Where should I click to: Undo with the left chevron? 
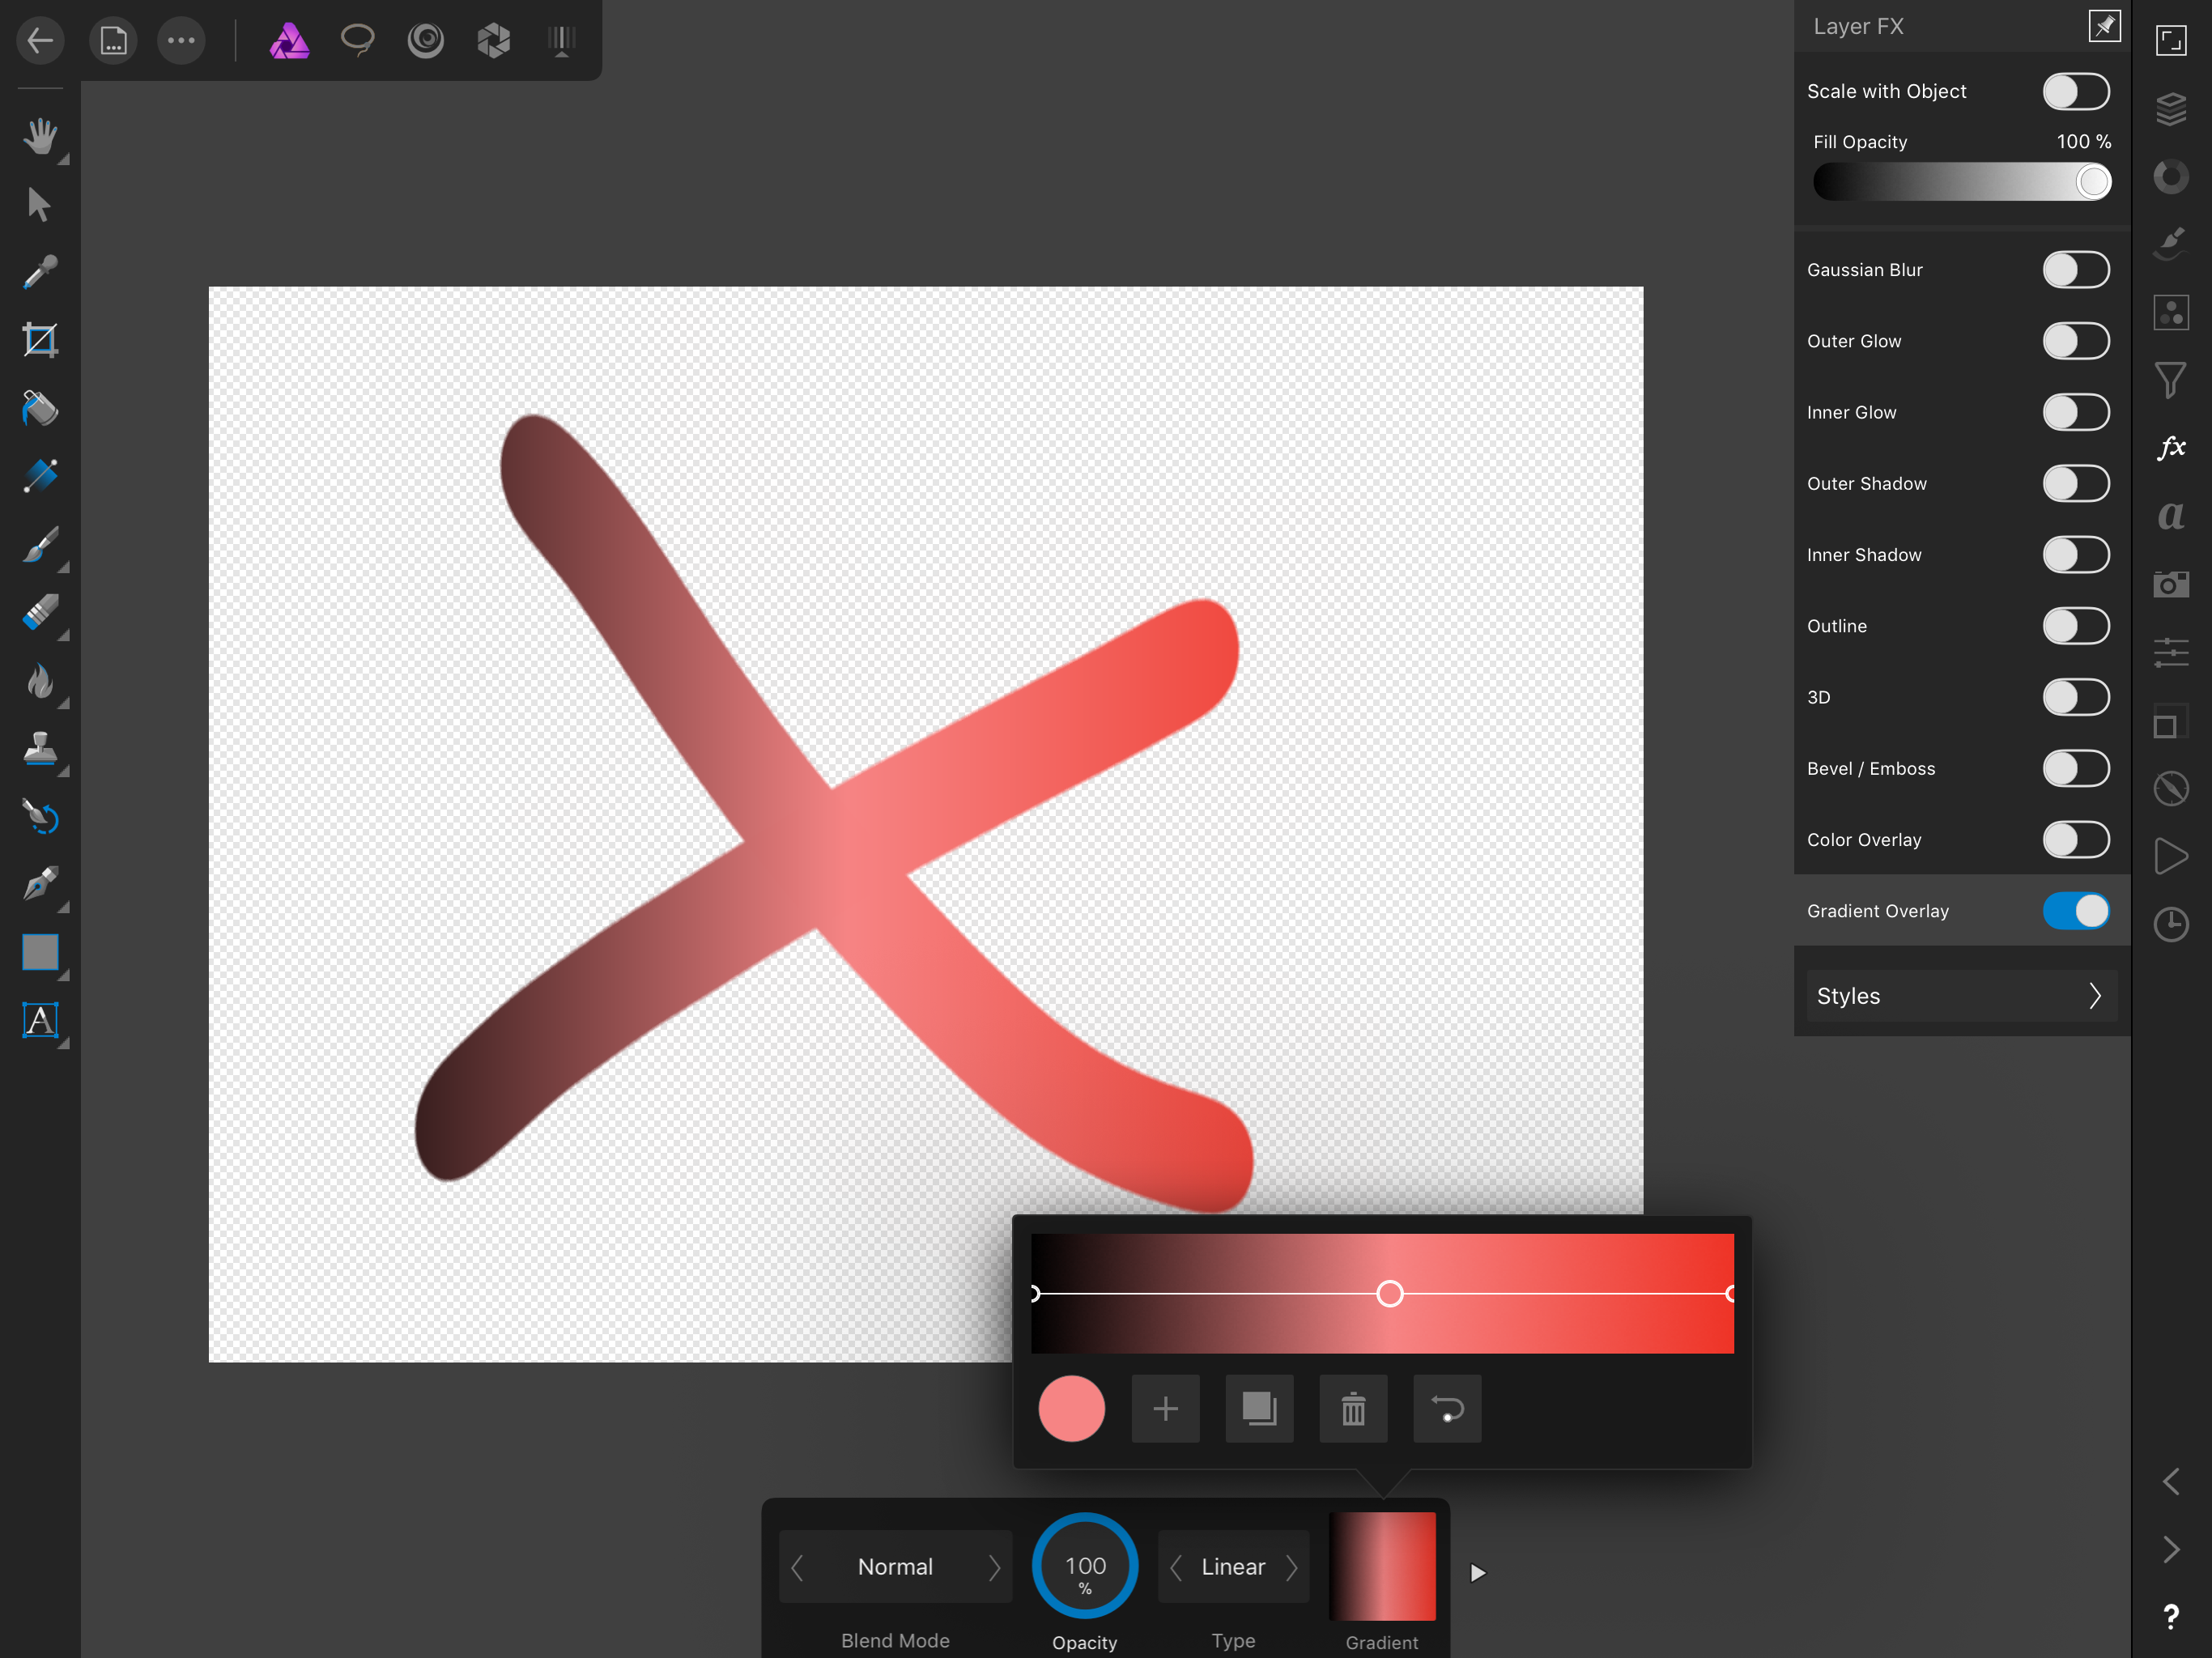click(x=2171, y=1481)
